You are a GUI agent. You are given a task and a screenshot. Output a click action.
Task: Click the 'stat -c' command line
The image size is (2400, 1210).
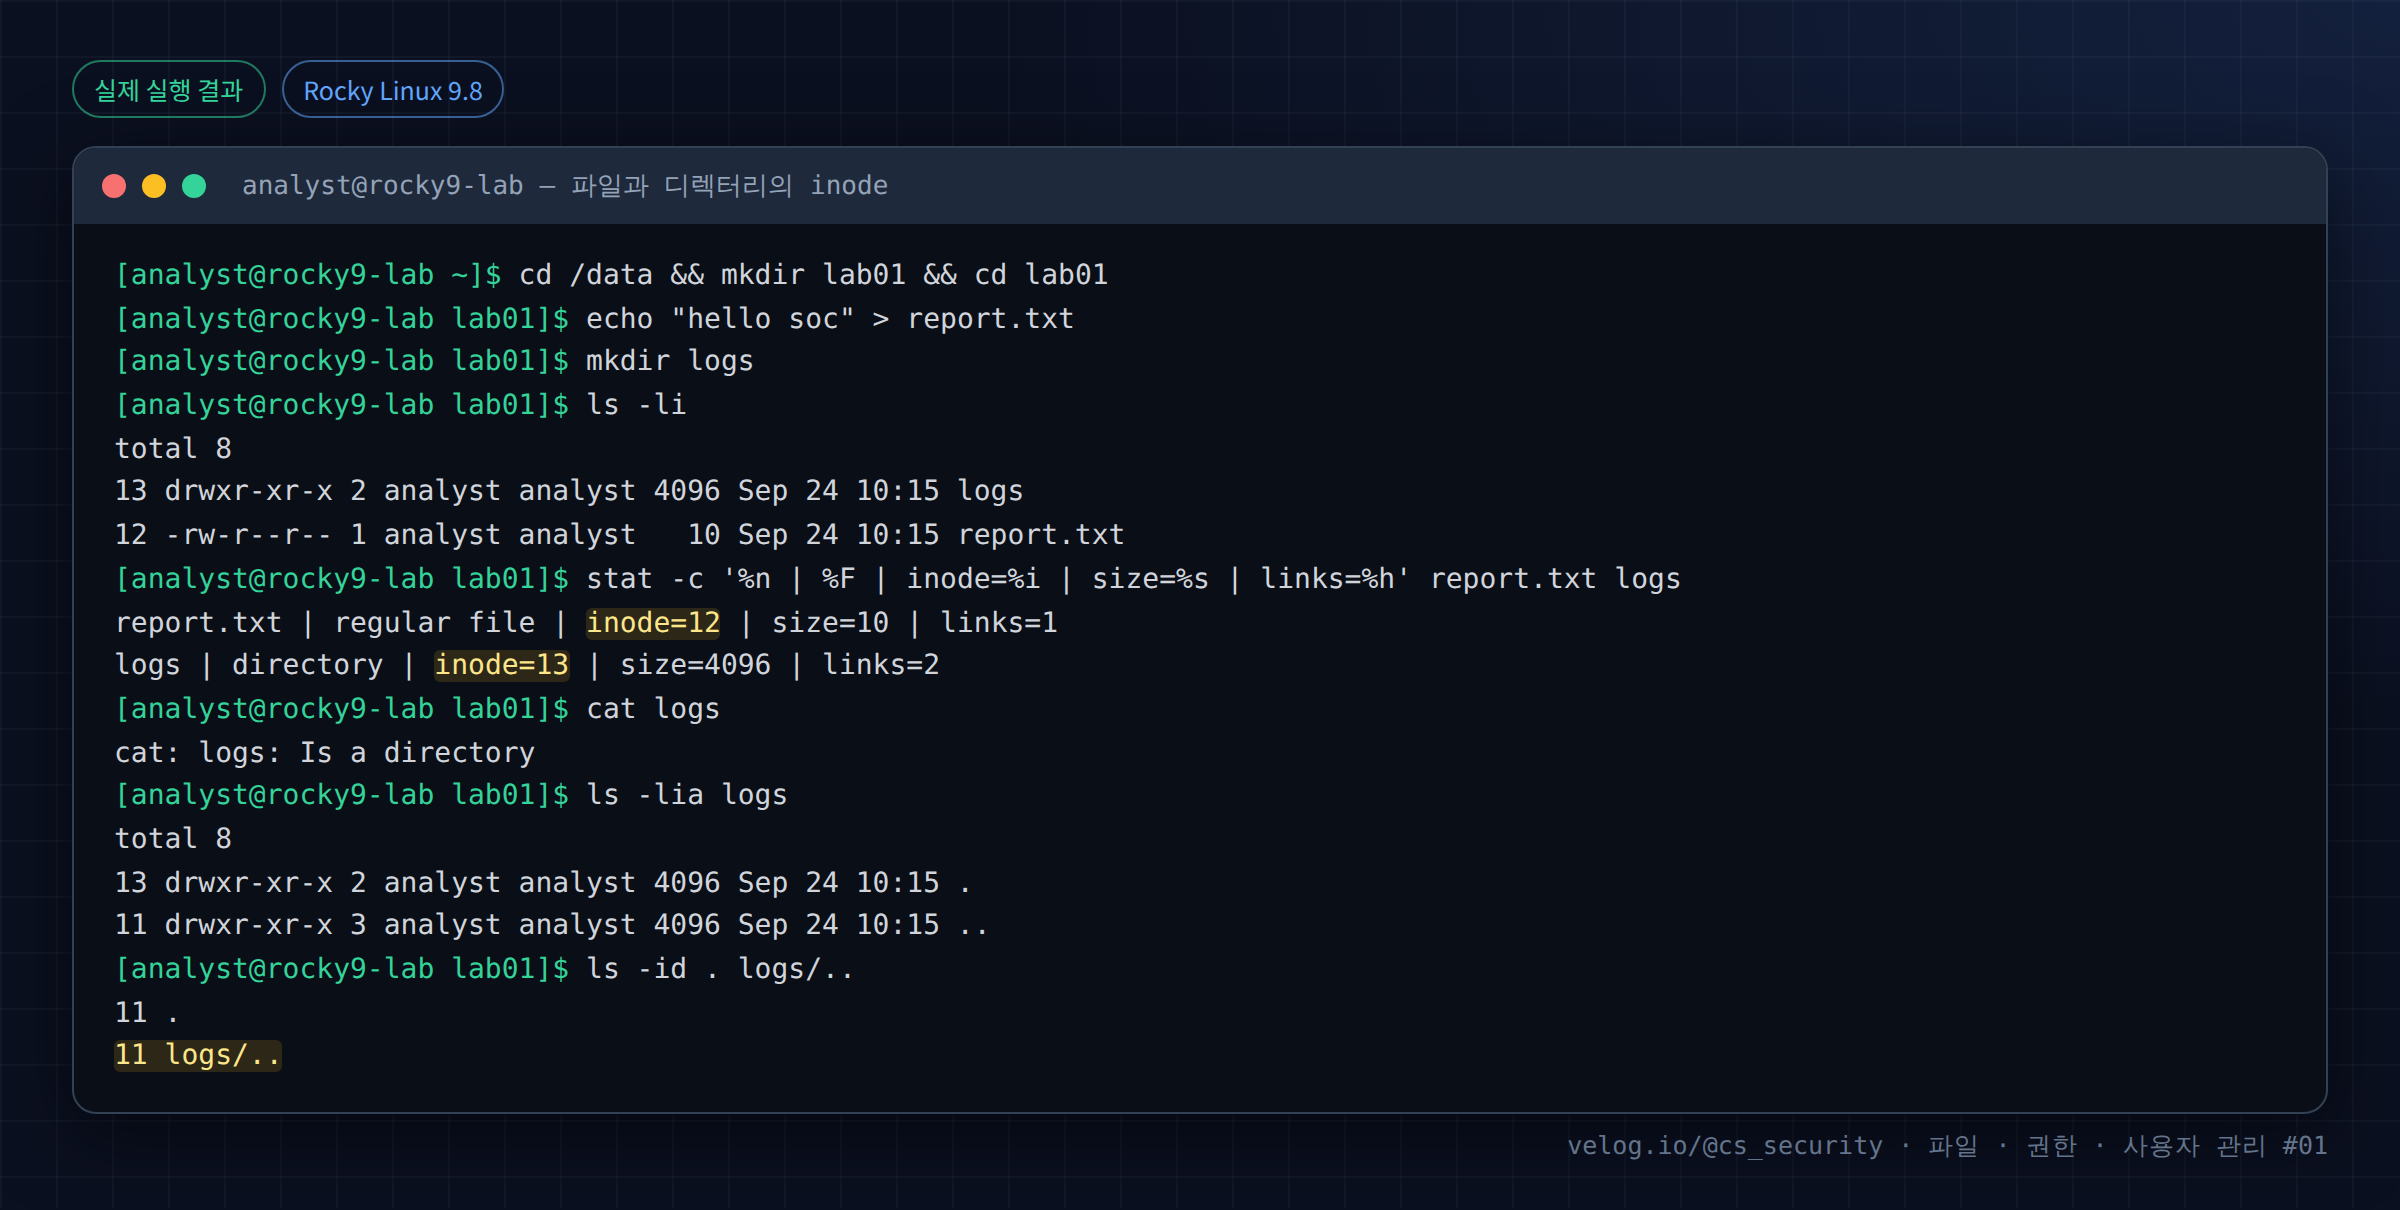pos(898,579)
